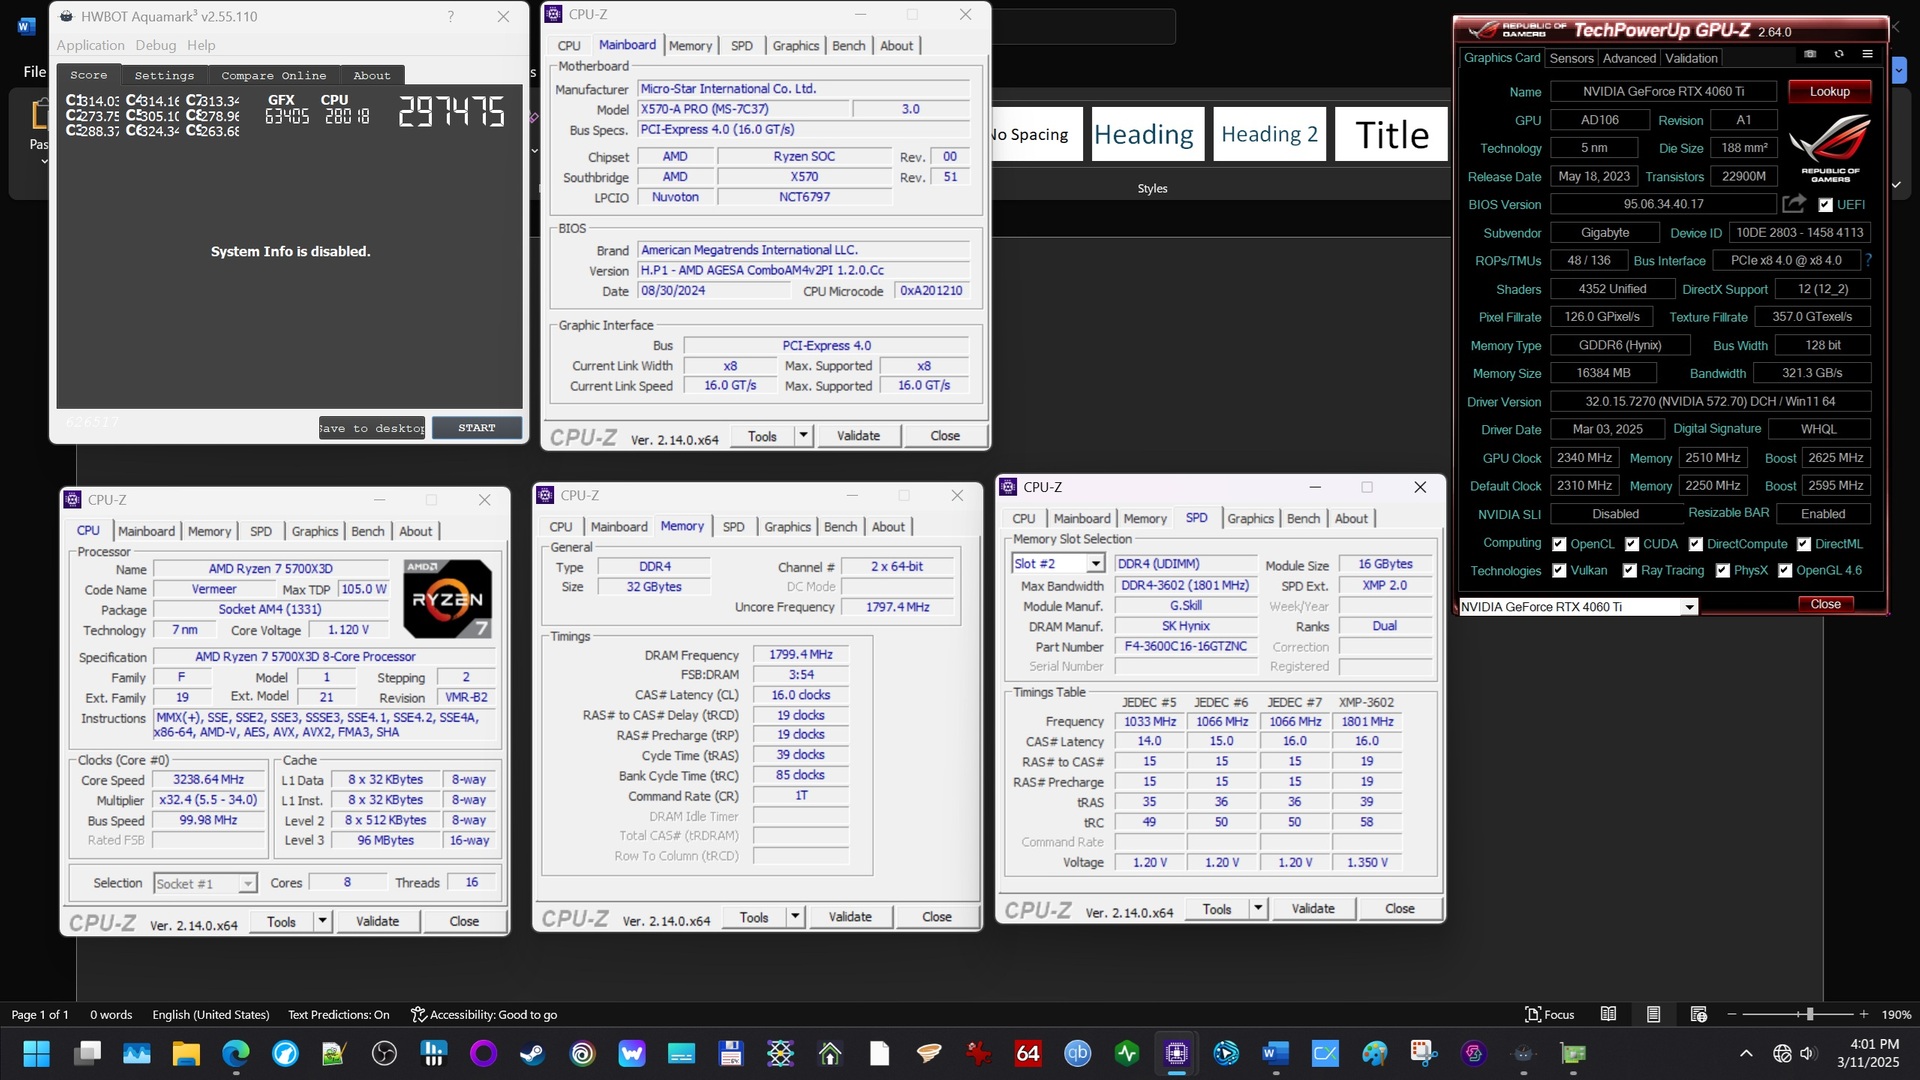
Task: Open File Explorer from the taskbar
Action: (186, 1053)
